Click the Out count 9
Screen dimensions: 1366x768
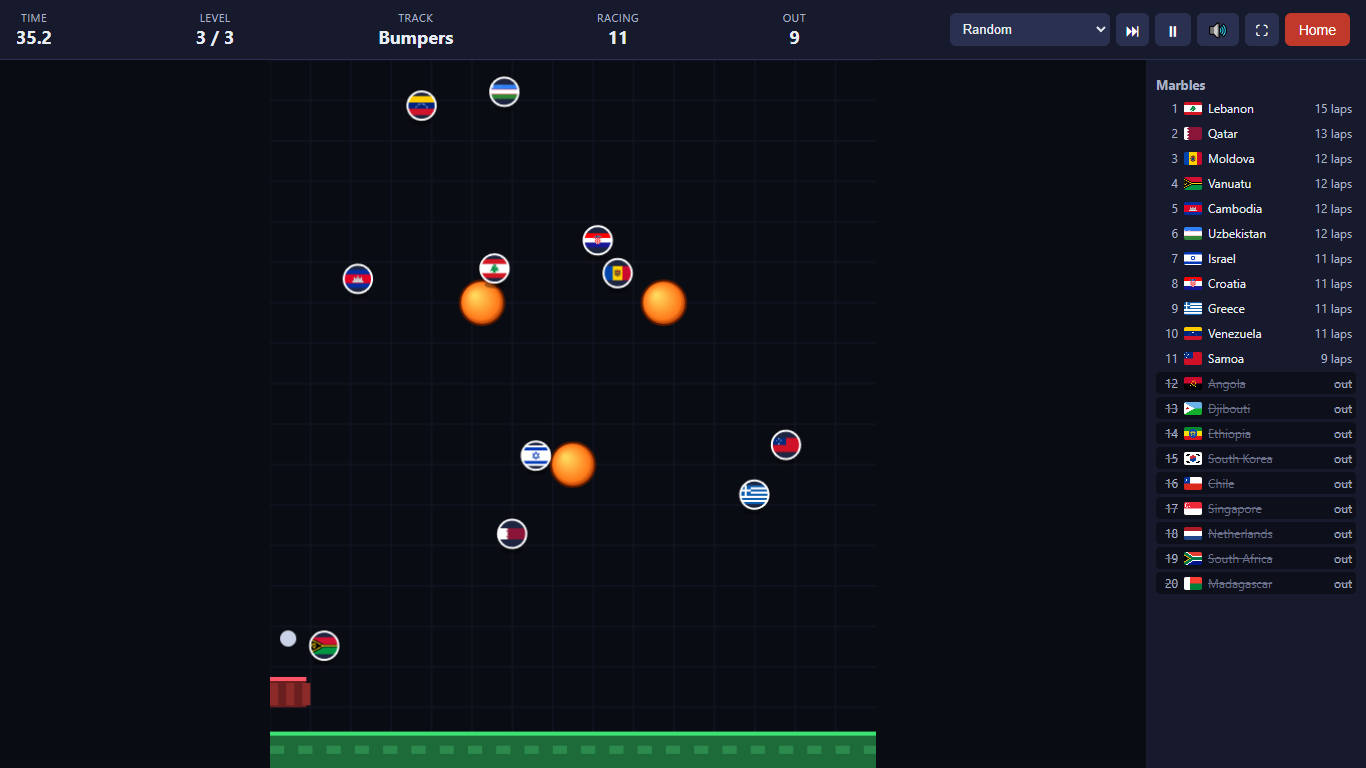[x=794, y=38]
